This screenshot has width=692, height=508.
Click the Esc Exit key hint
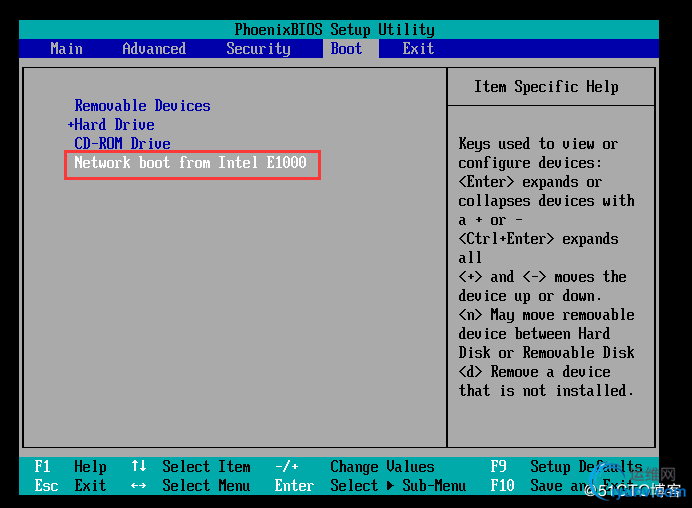point(70,485)
